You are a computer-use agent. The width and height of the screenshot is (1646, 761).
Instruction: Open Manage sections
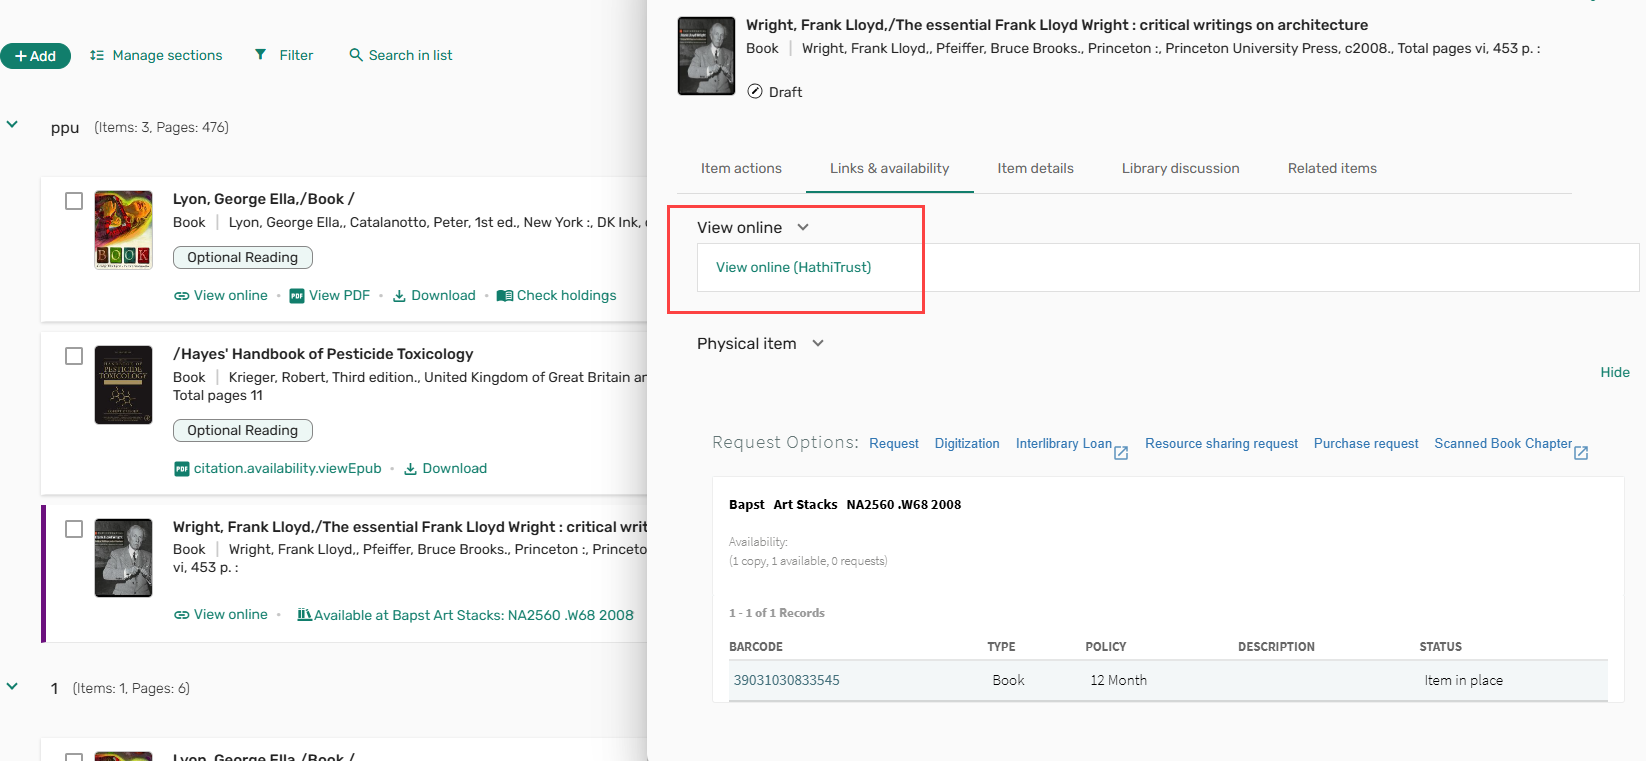click(x=156, y=55)
